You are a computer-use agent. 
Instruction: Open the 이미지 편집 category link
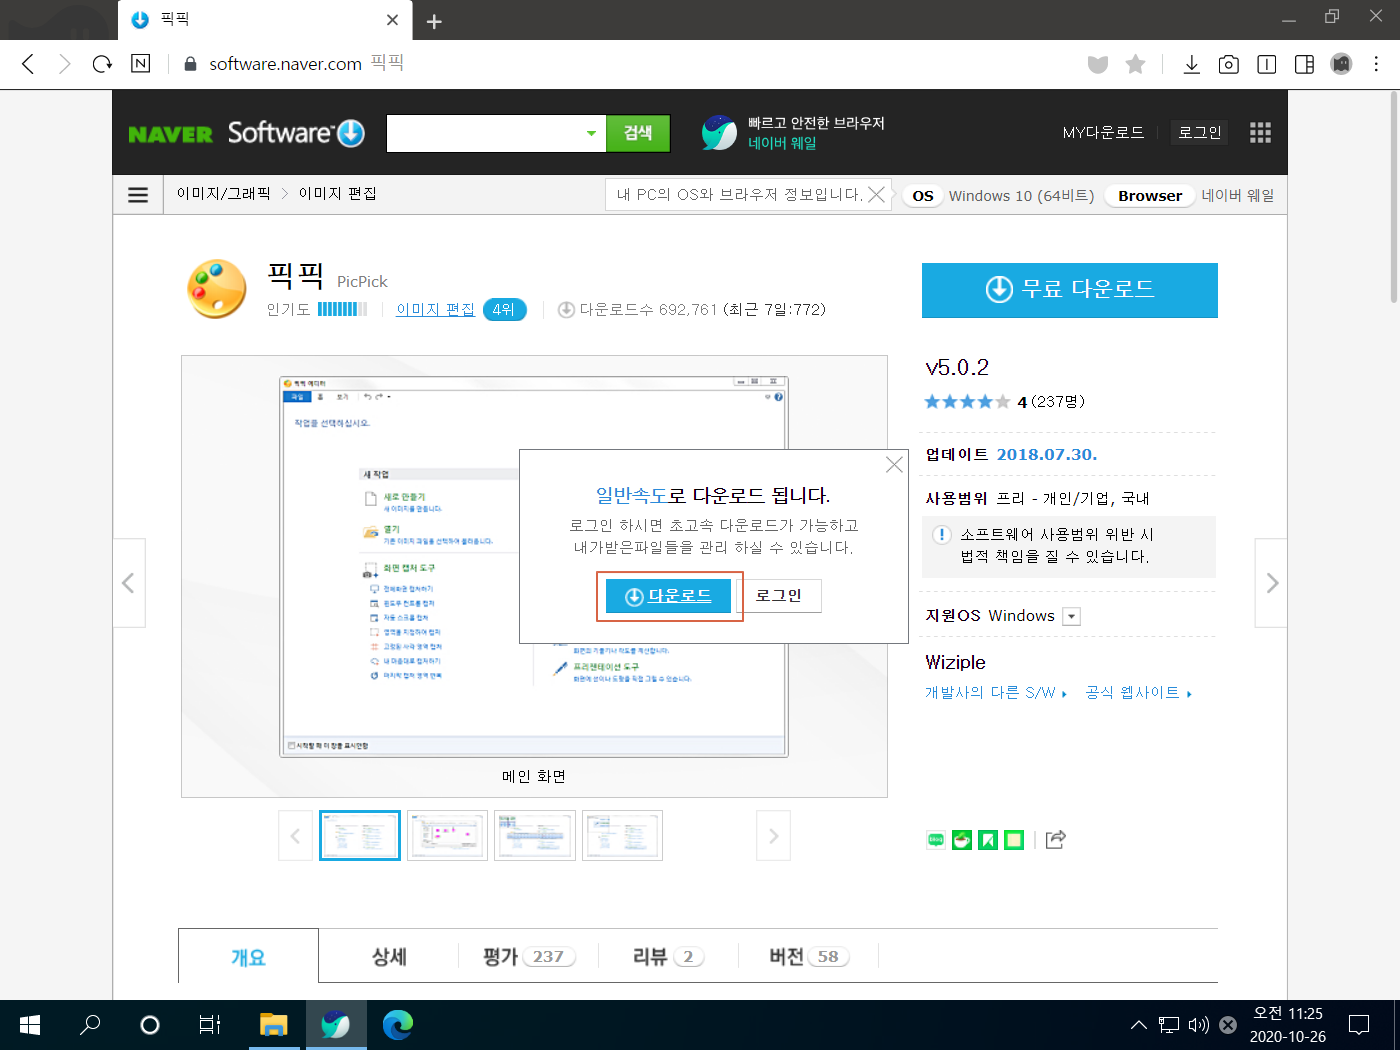435,310
